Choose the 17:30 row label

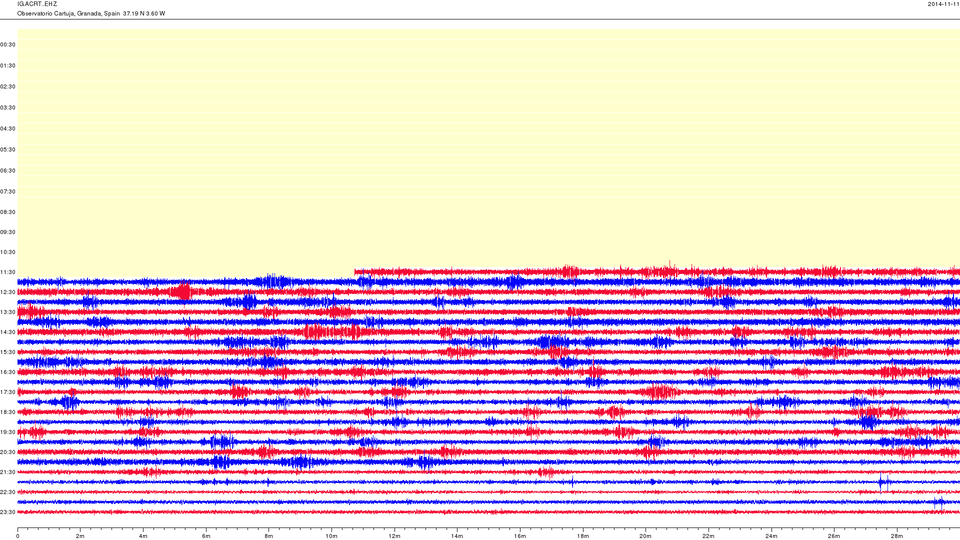8,392
